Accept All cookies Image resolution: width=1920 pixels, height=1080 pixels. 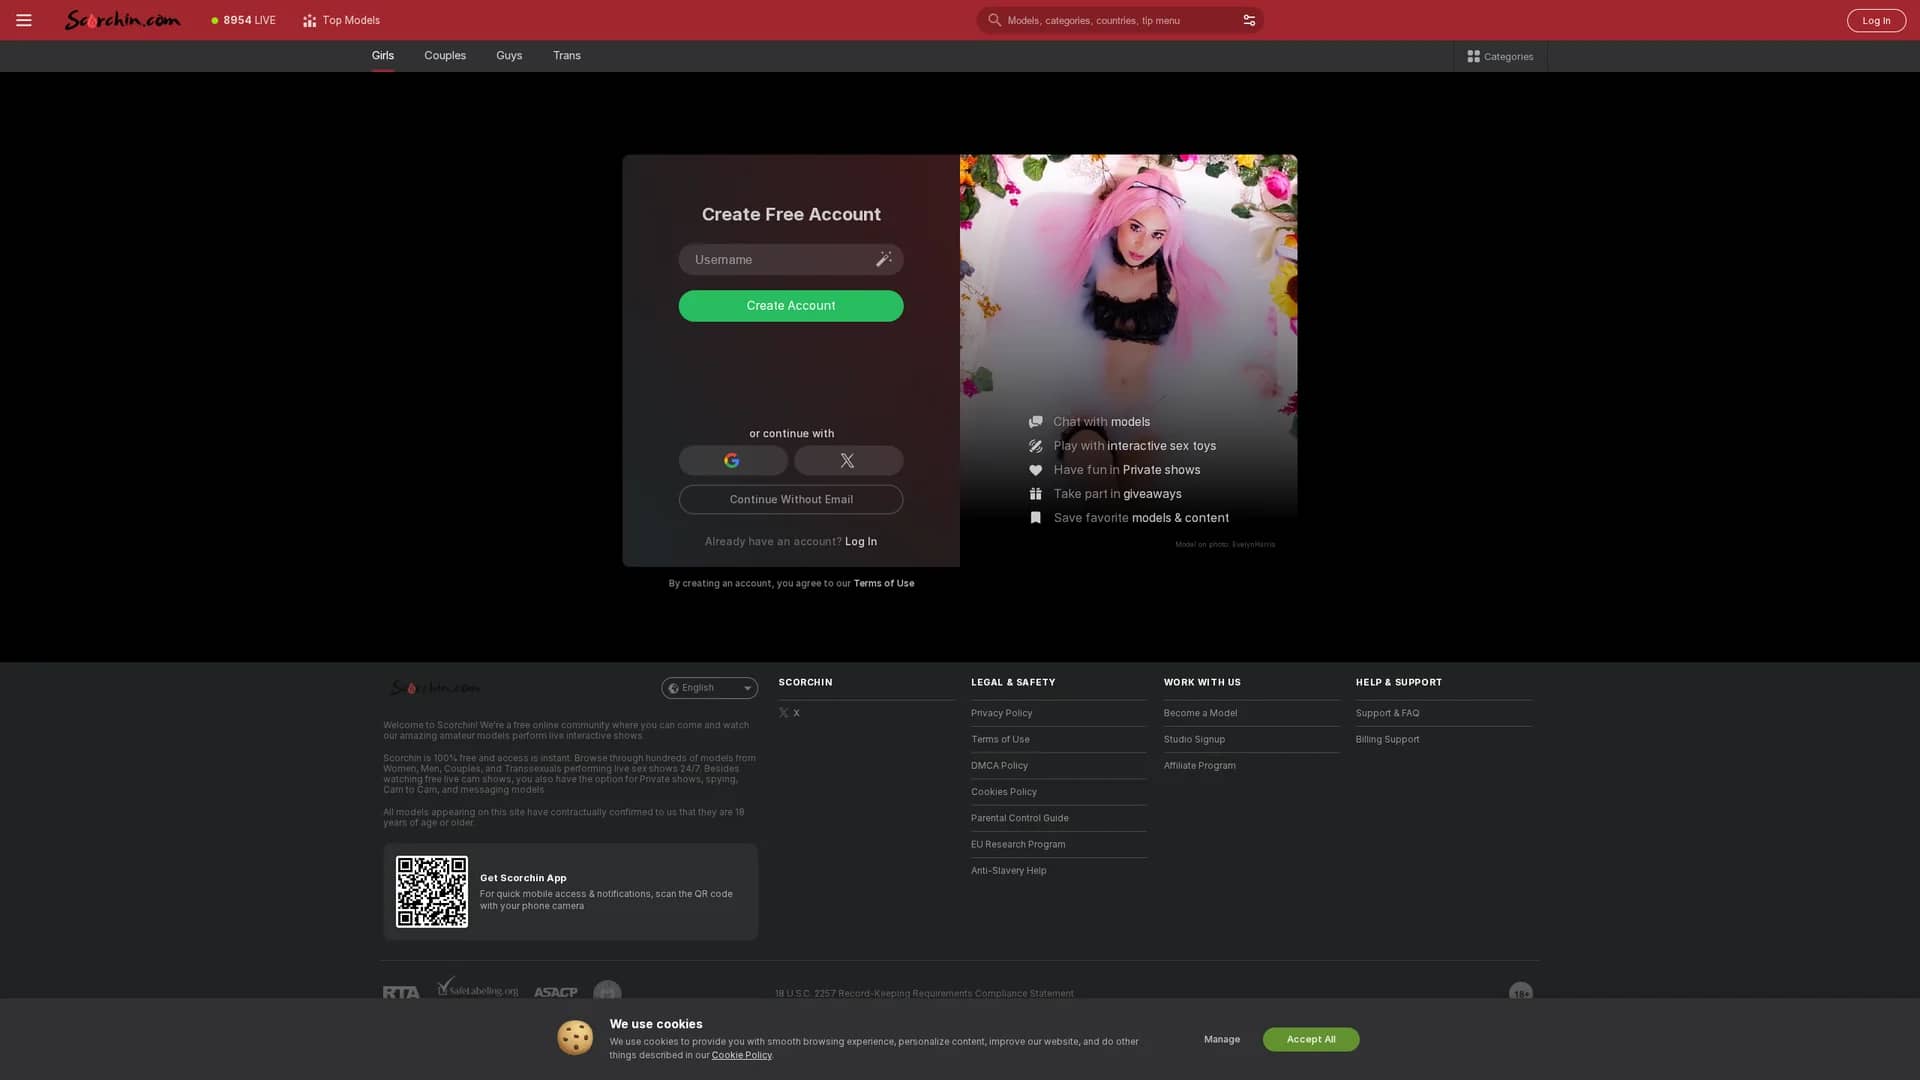[x=1310, y=1040]
